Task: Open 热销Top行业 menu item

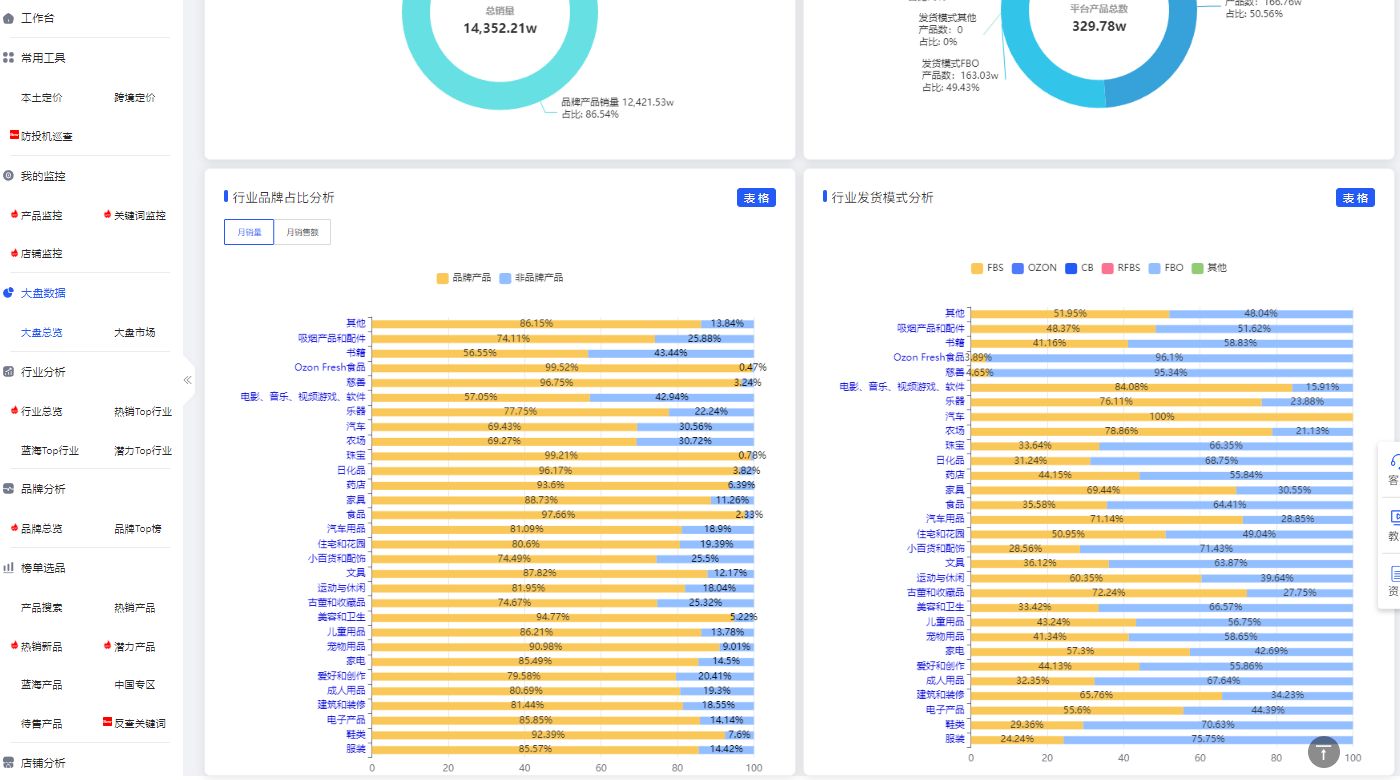Action: pyautogui.click(x=143, y=411)
